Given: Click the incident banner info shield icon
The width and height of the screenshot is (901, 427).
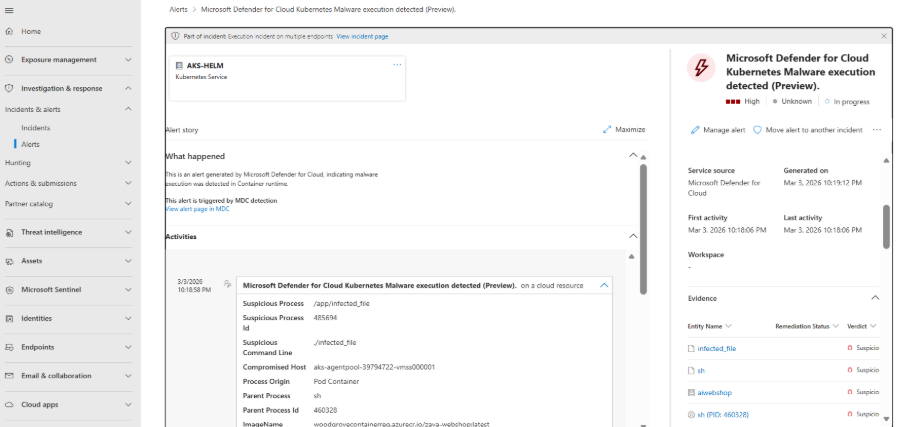Looking at the screenshot, I should [176, 36].
